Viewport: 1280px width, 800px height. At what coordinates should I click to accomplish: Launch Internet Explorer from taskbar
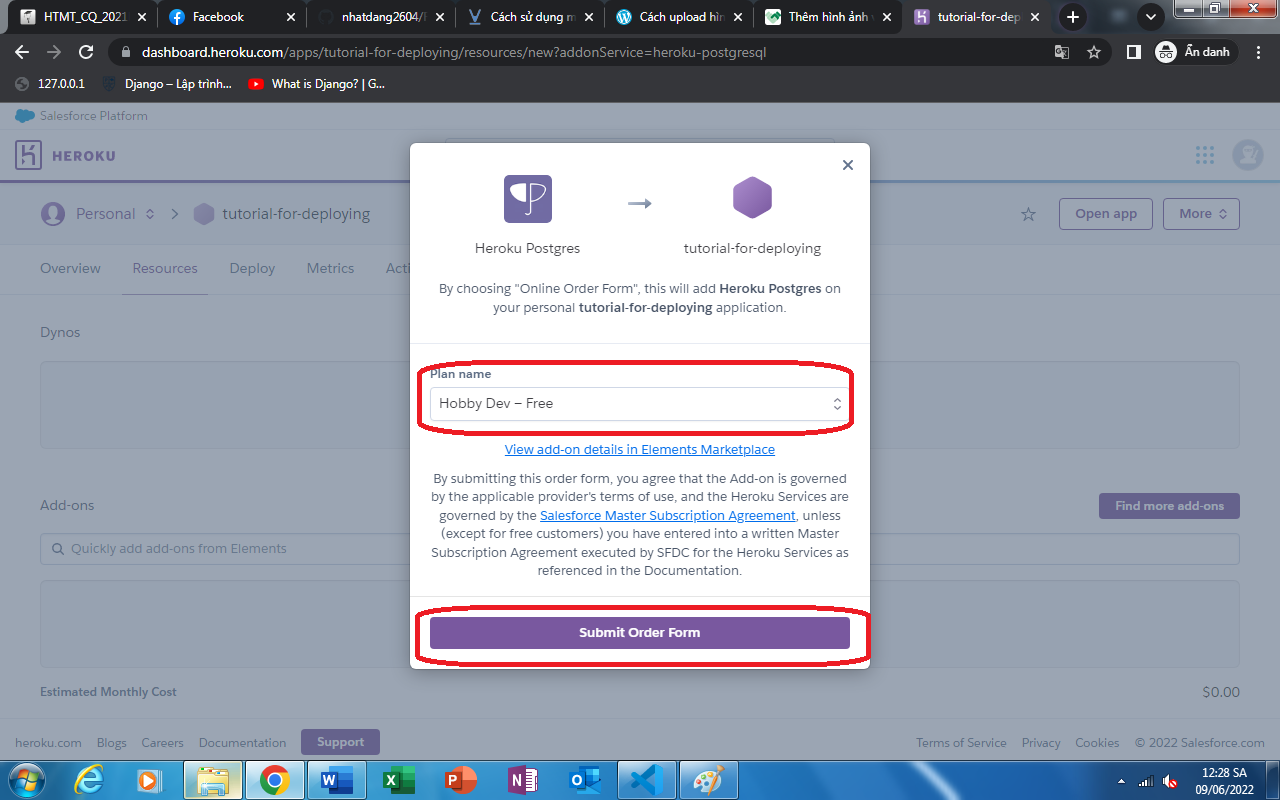[x=91, y=780]
